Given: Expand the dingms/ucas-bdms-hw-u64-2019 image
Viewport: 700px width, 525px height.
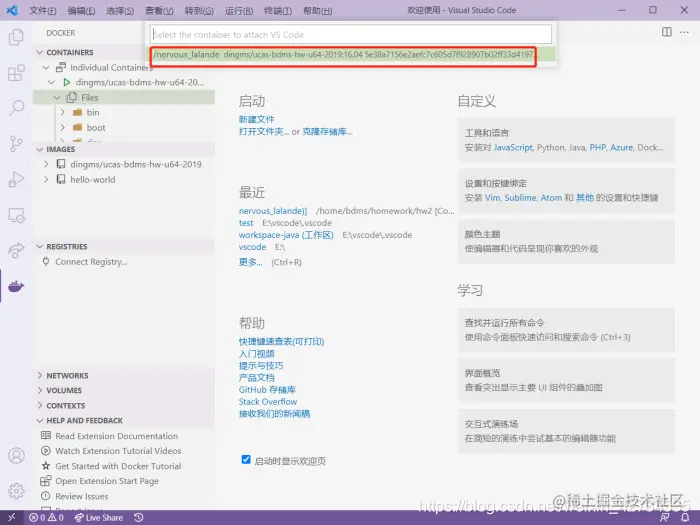Looking at the screenshot, I should pyautogui.click(x=46, y=164).
